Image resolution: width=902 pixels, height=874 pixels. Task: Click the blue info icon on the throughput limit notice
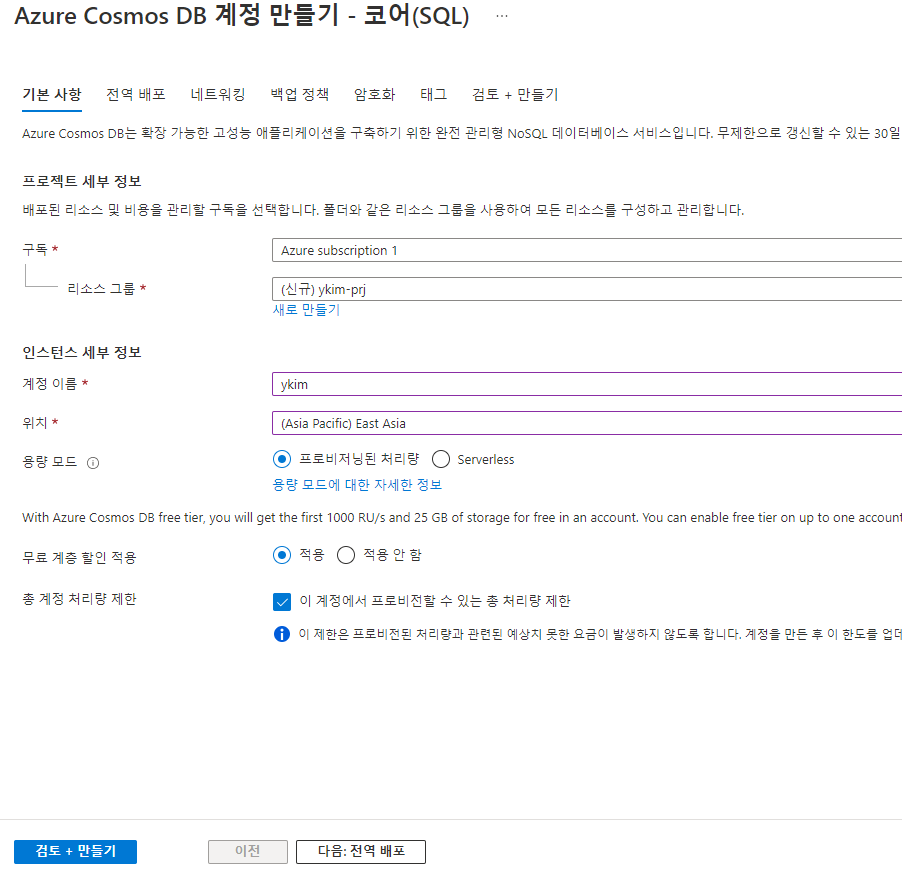click(x=282, y=634)
